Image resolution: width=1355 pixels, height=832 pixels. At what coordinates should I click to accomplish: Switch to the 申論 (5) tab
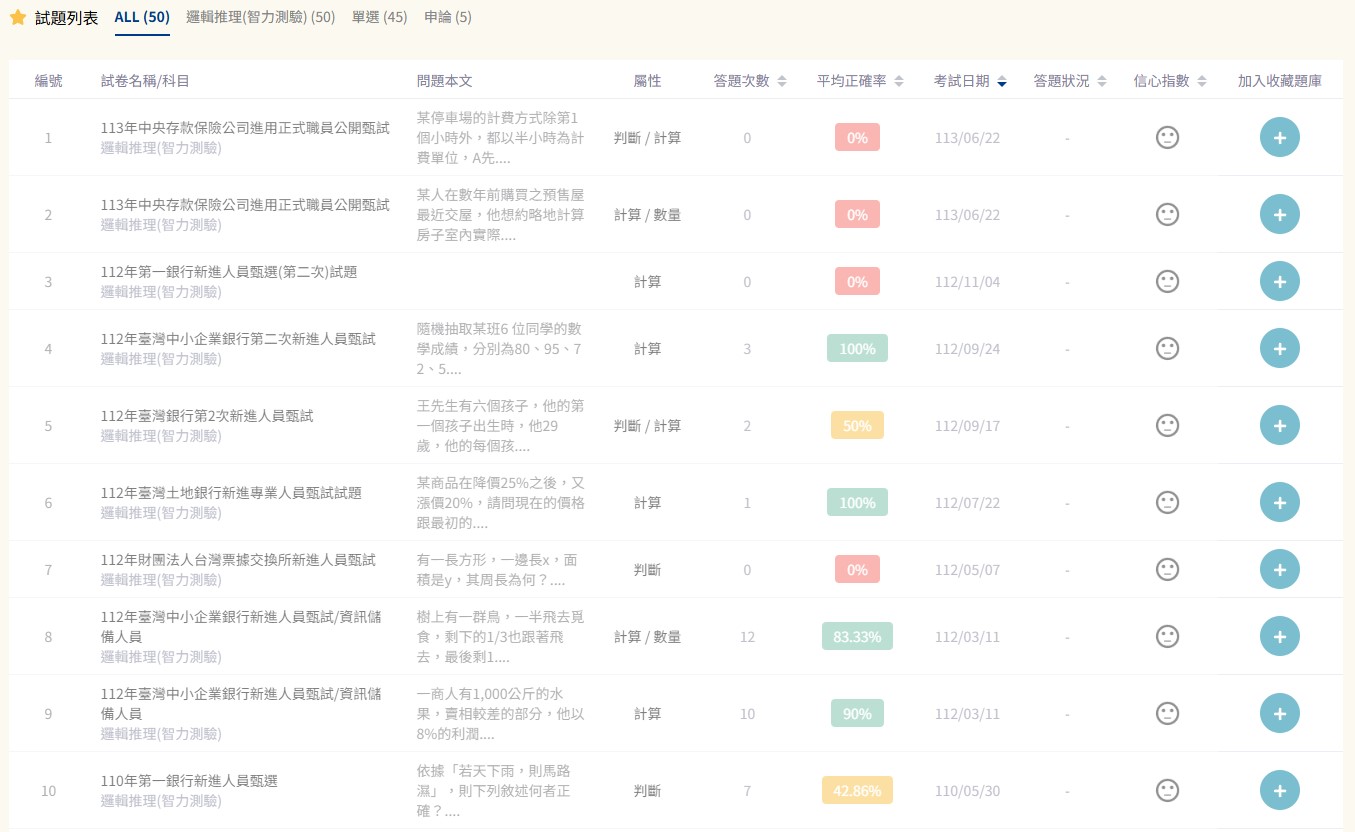[448, 18]
